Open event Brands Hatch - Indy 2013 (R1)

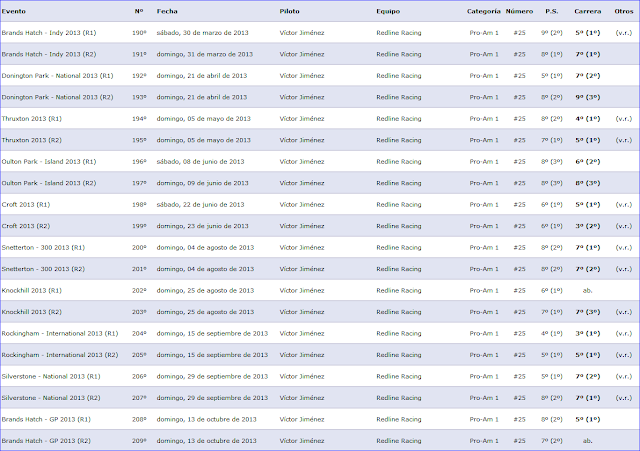coord(49,33)
